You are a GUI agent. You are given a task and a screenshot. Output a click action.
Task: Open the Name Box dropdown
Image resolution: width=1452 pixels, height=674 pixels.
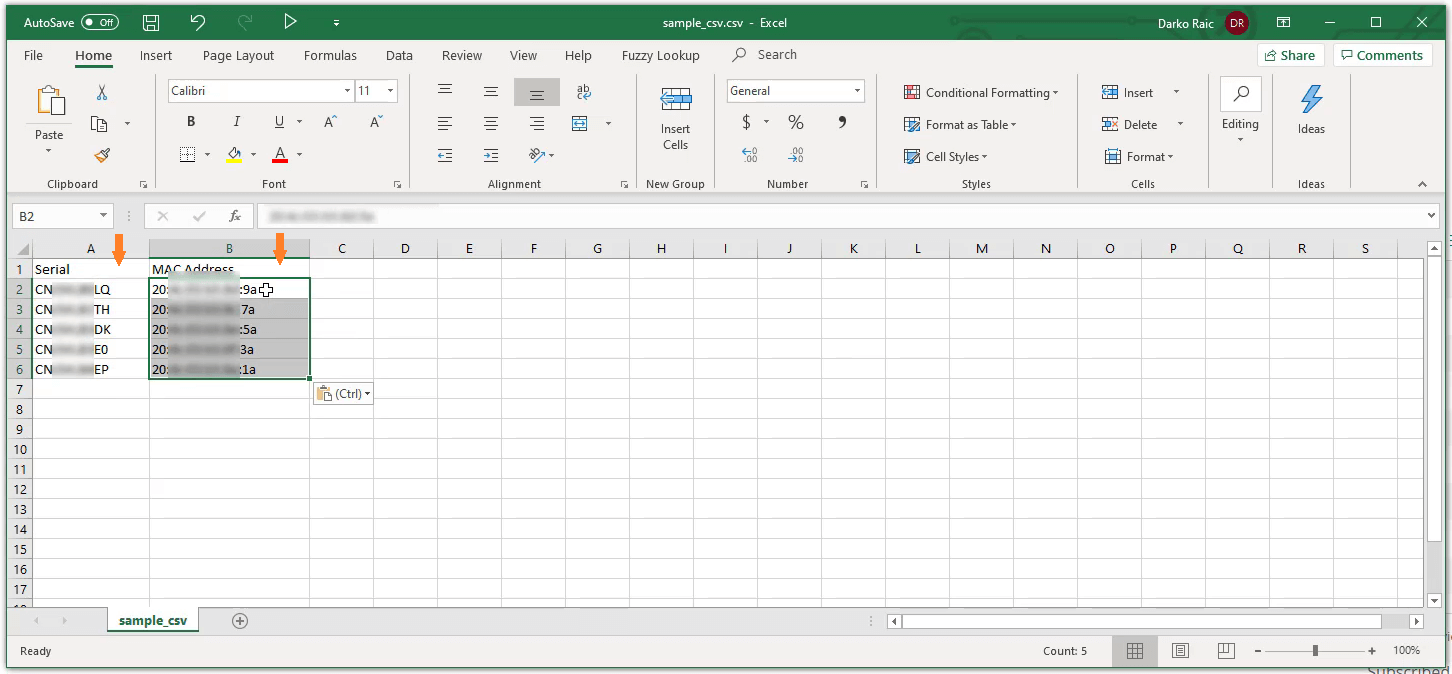[104, 216]
